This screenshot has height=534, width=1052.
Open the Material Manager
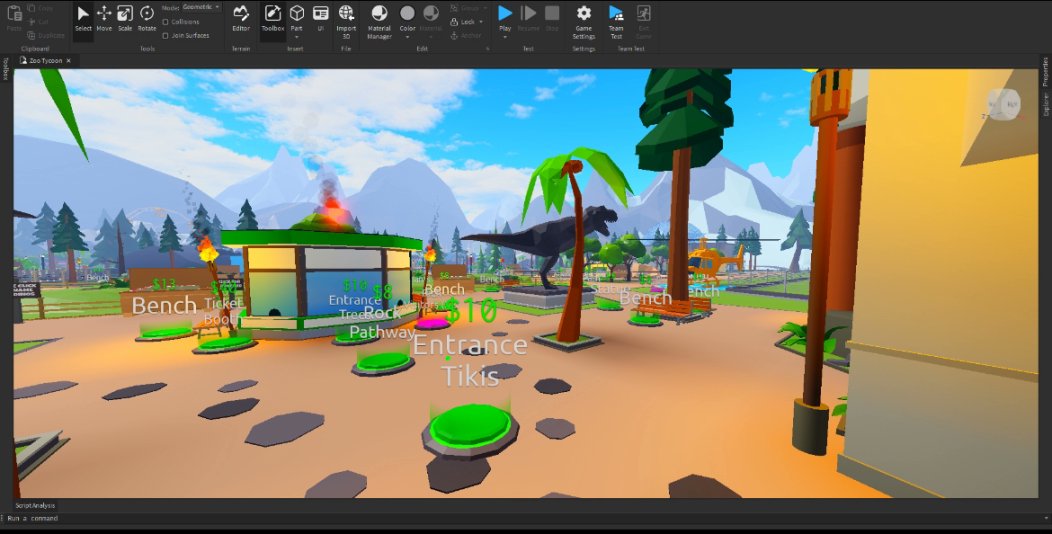[379, 20]
